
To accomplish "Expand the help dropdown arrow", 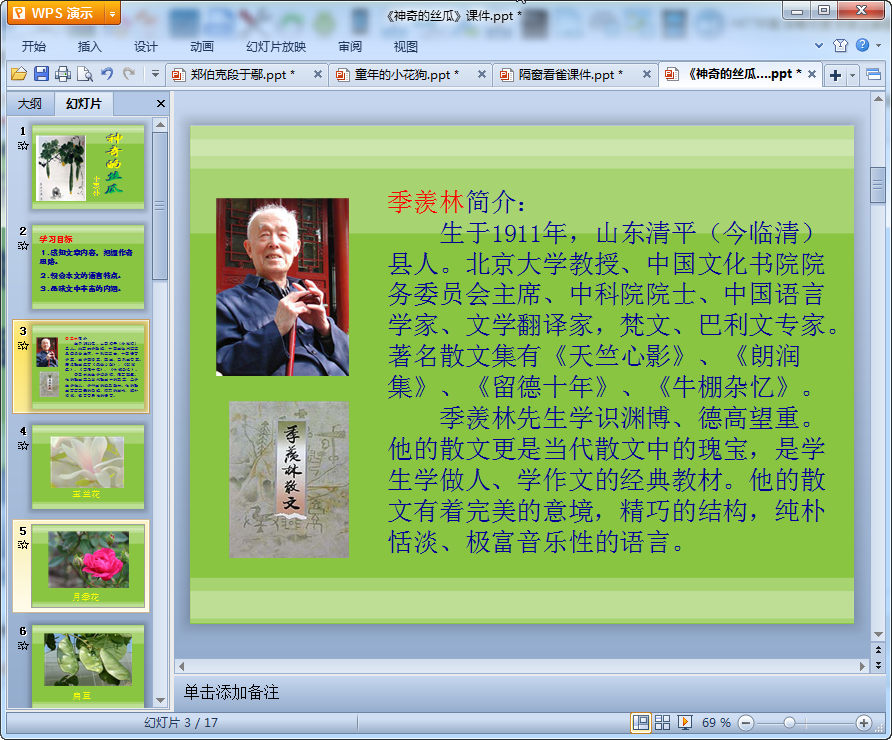I will point(878,46).
